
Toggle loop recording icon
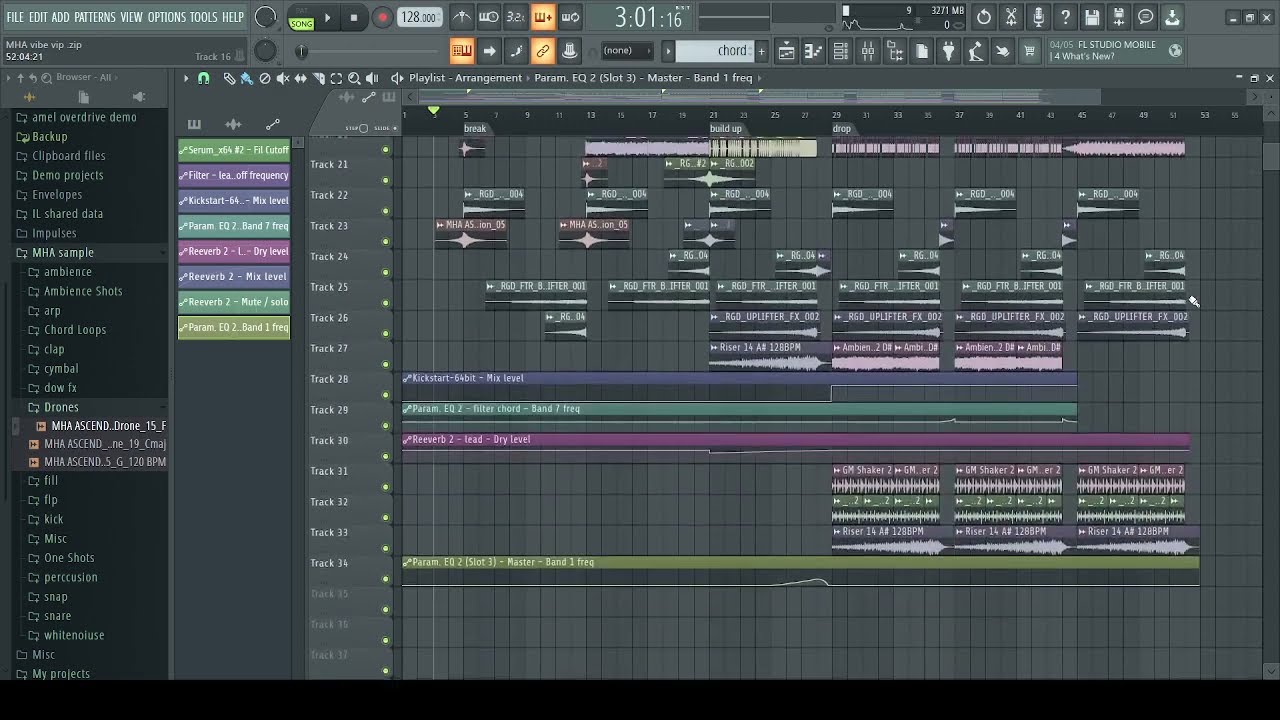coord(570,17)
